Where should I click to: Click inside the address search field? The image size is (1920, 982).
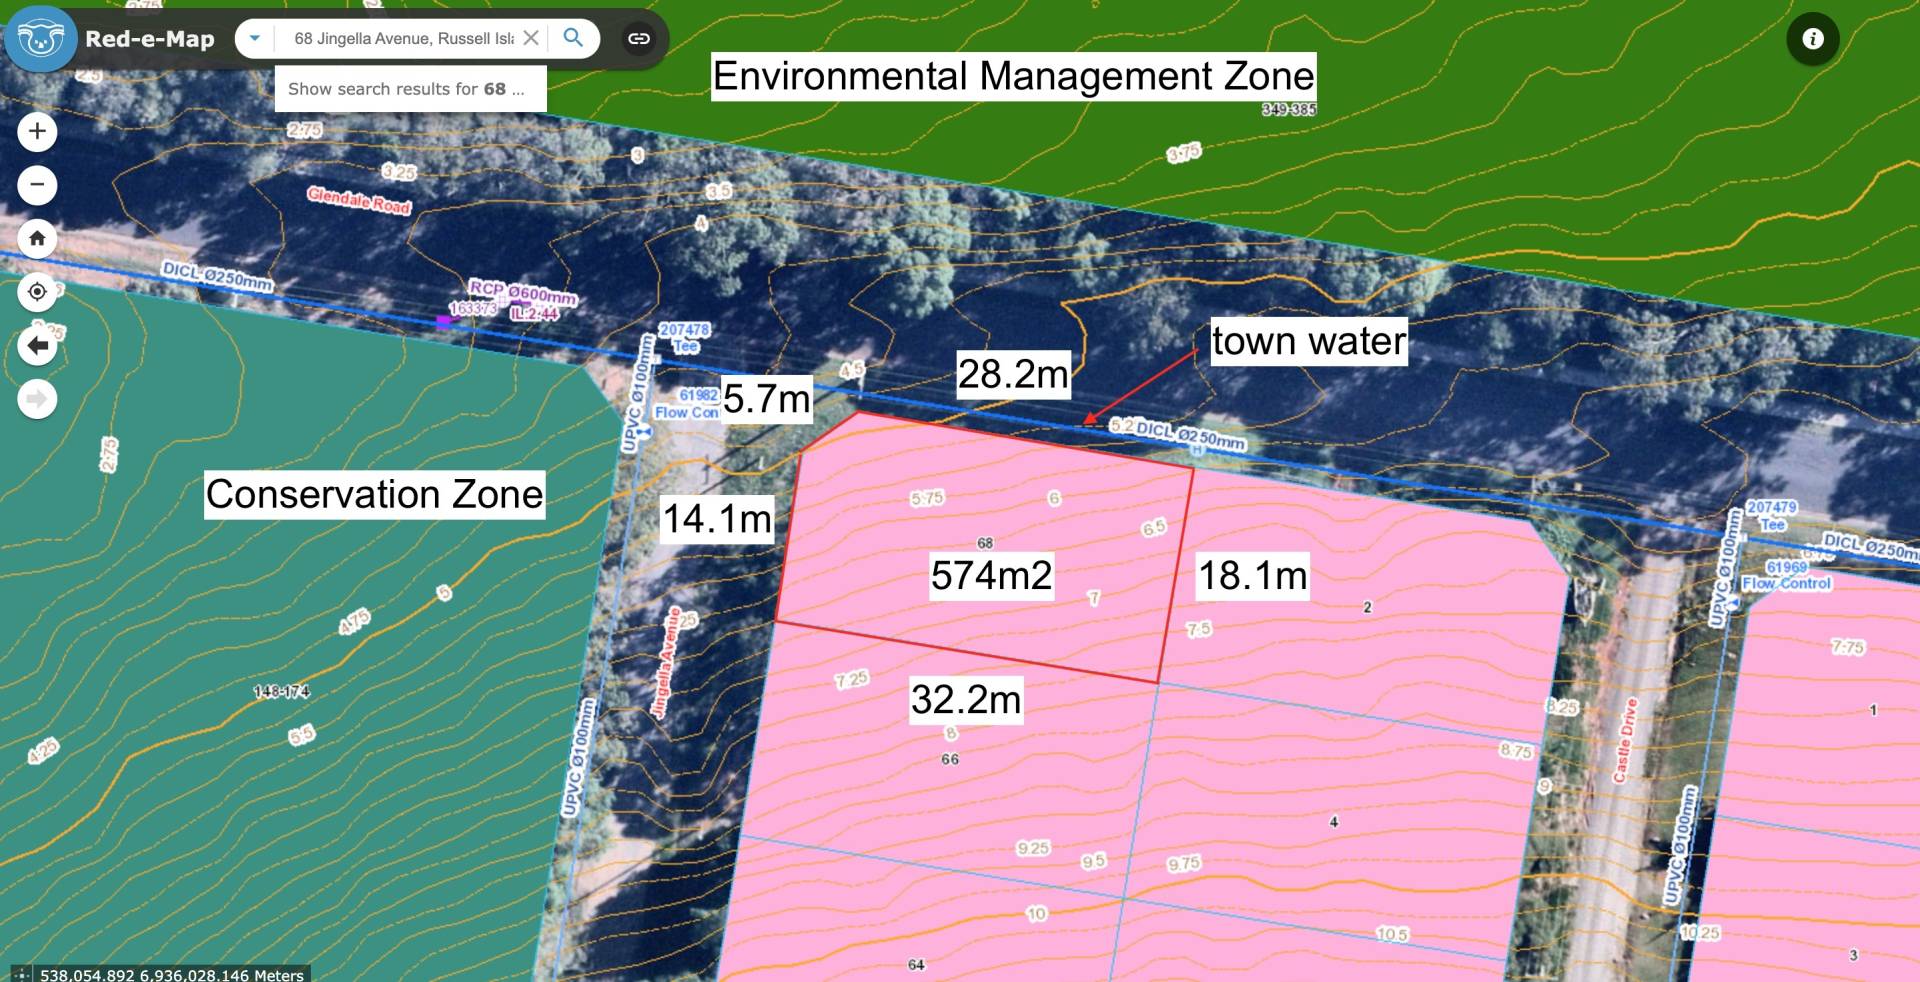click(x=404, y=38)
